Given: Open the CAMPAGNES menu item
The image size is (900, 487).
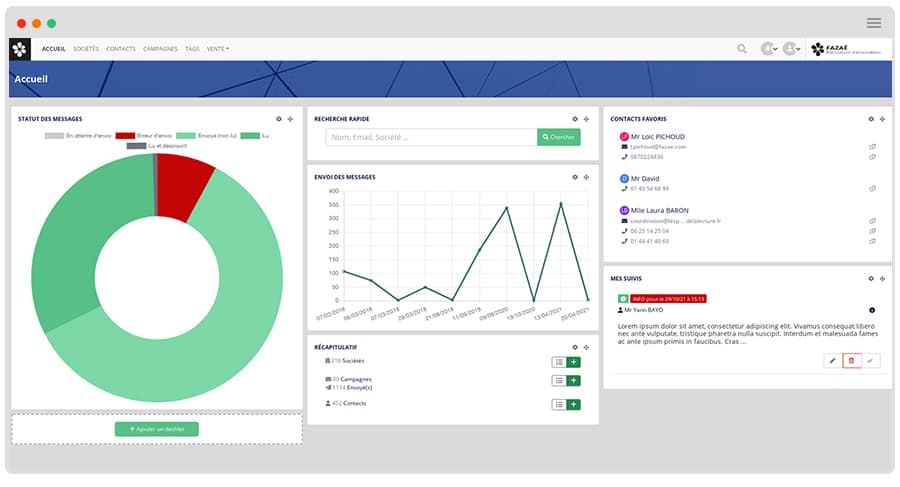Looking at the screenshot, I should click(160, 49).
